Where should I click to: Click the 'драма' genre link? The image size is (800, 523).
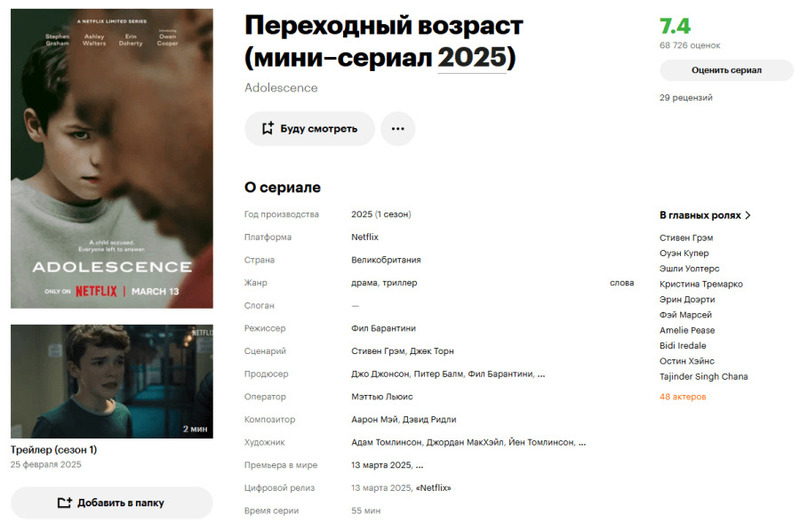click(x=364, y=283)
